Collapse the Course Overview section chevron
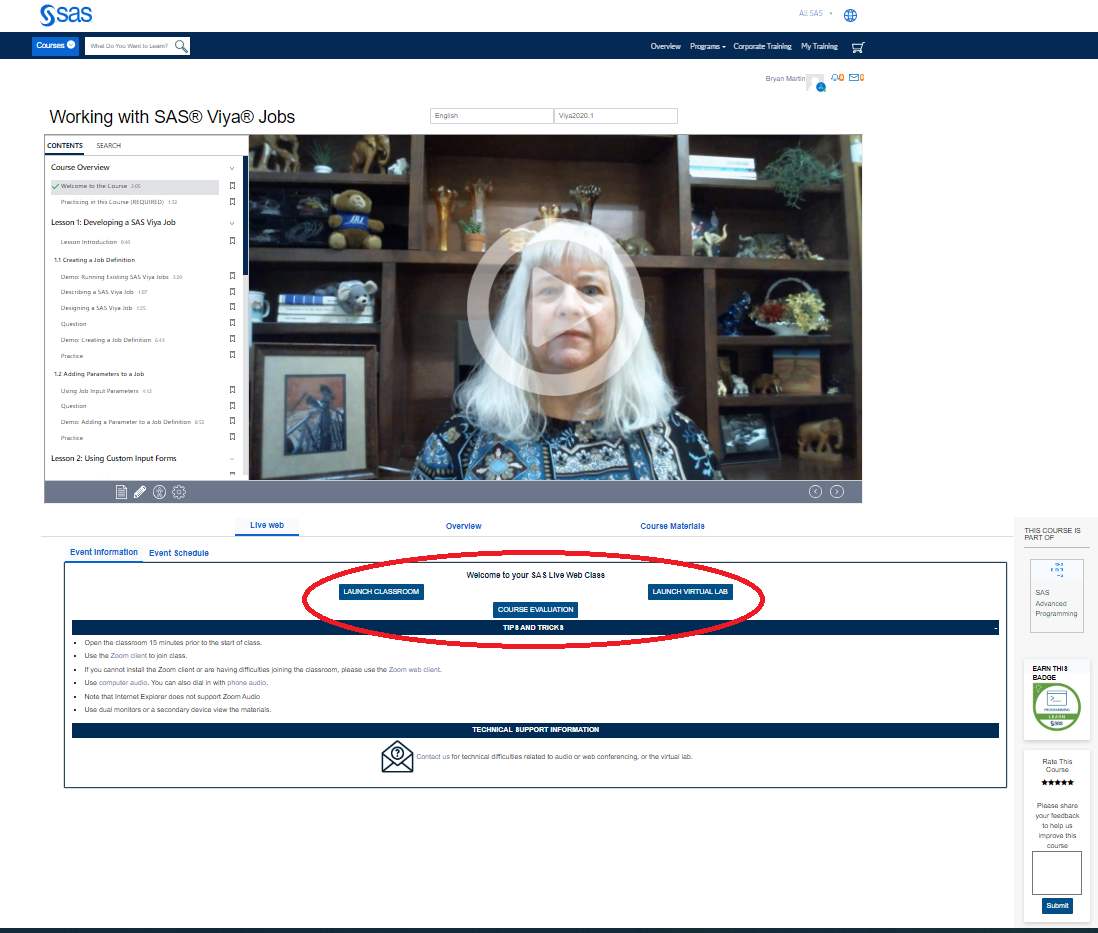This screenshot has width=1098, height=933. (x=231, y=167)
